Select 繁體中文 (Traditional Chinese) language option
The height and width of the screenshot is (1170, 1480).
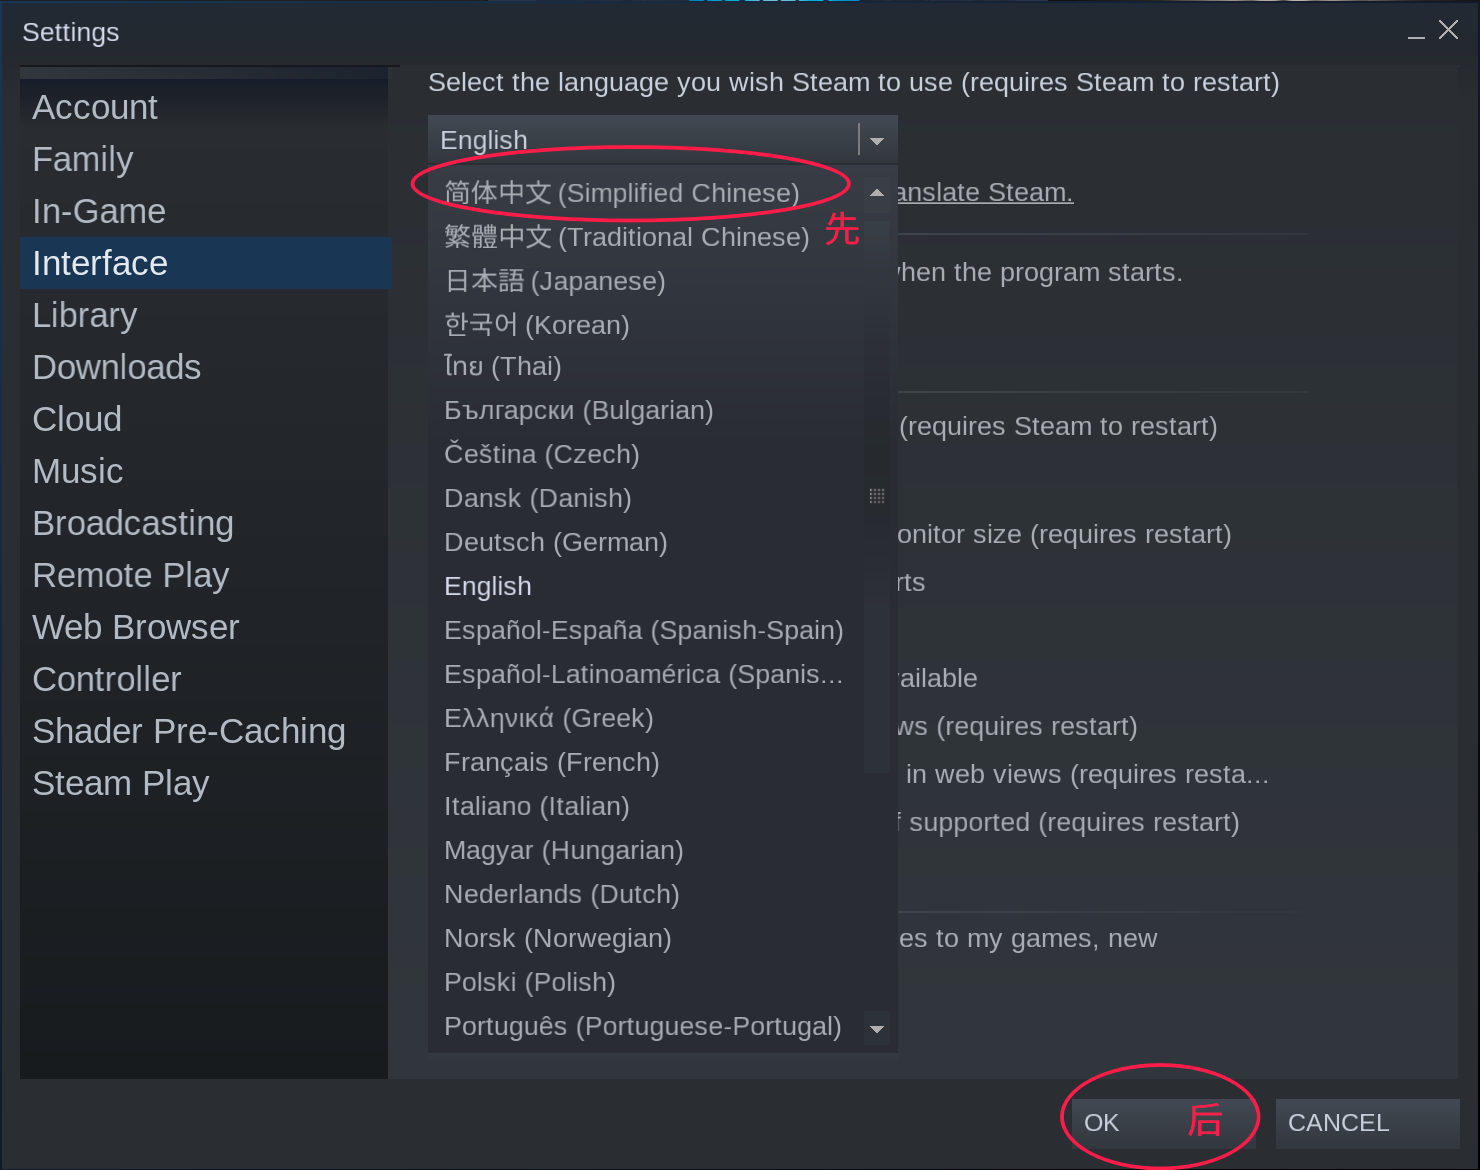[x=626, y=237]
